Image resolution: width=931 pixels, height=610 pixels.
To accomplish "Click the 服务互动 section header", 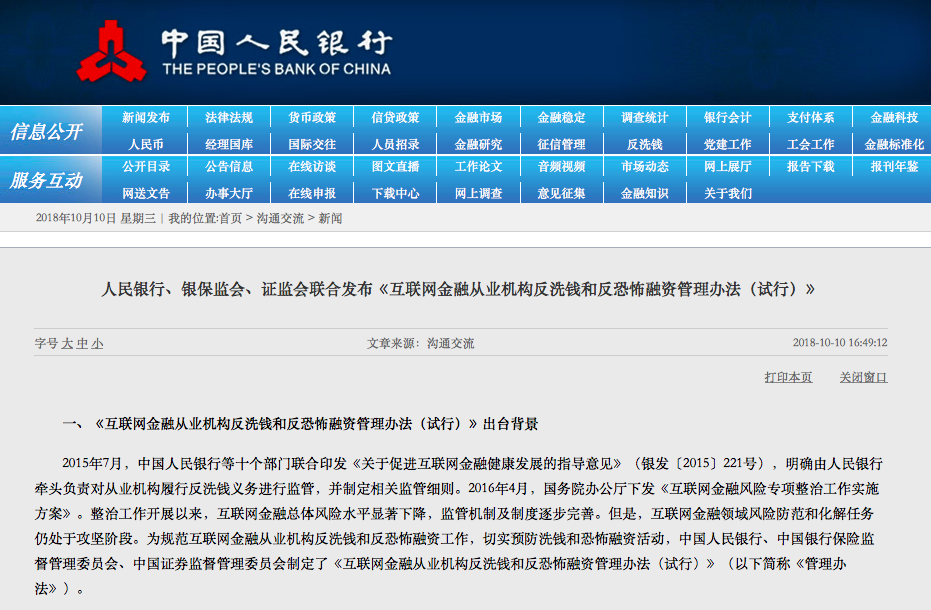I will (46, 180).
